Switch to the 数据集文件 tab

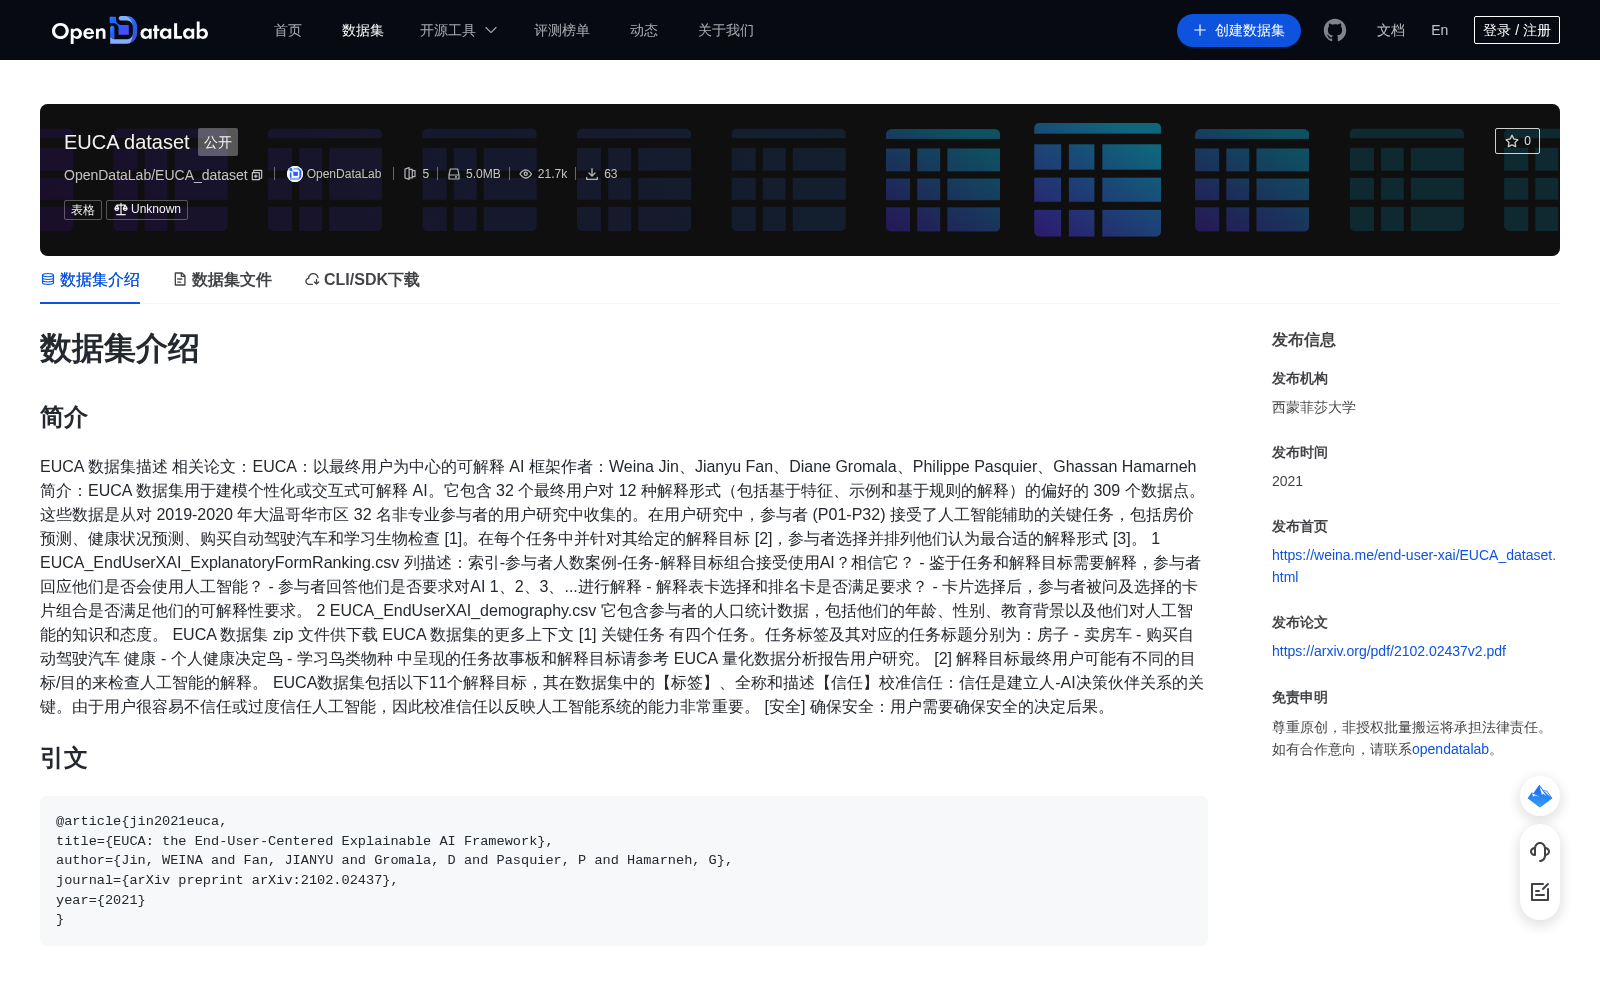click(x=222, y=280)
